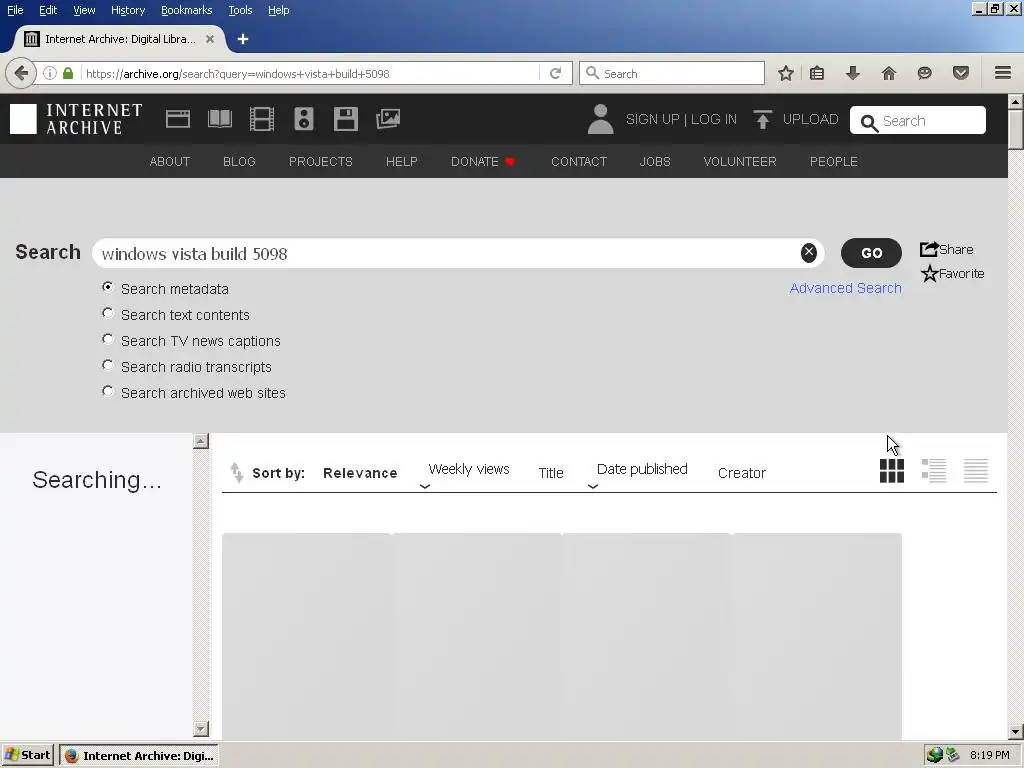Click the green padlock security icon
Screen dimensions: 1024x768
(68, 73)
